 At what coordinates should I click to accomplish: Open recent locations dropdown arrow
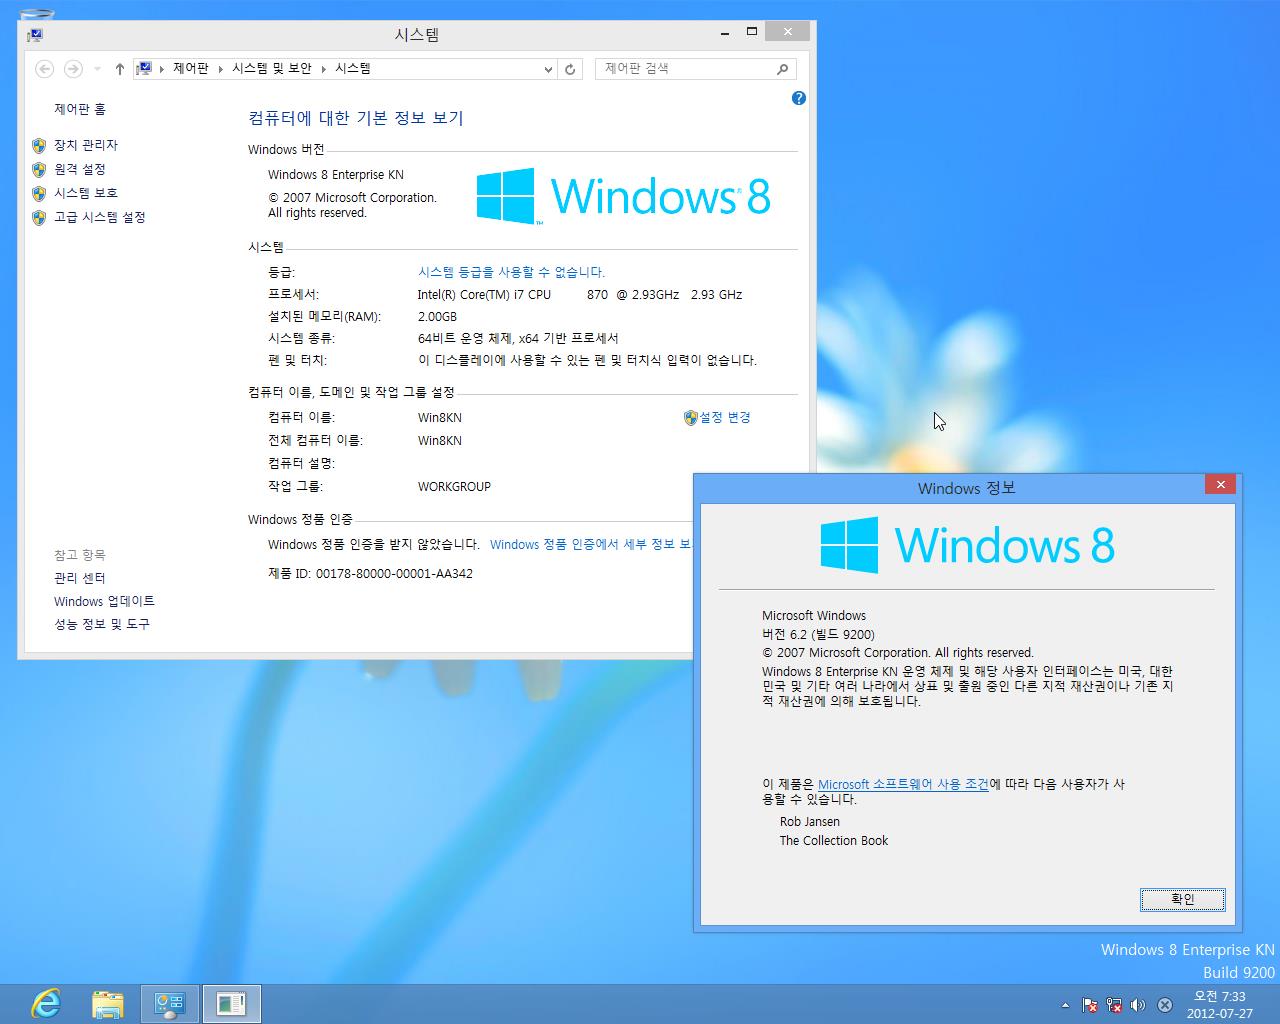(x=97, y=69)
